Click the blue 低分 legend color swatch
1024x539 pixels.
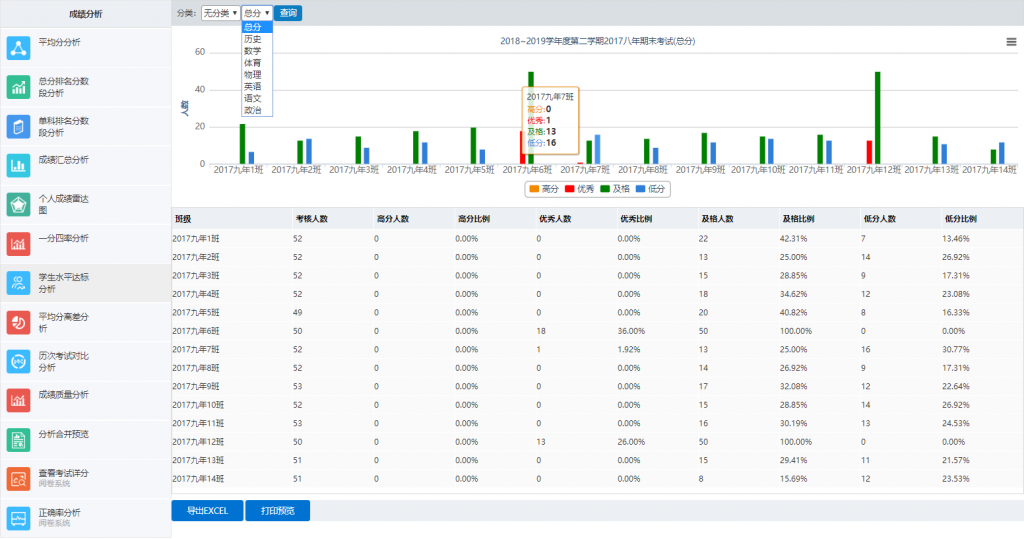click(641, 188)
